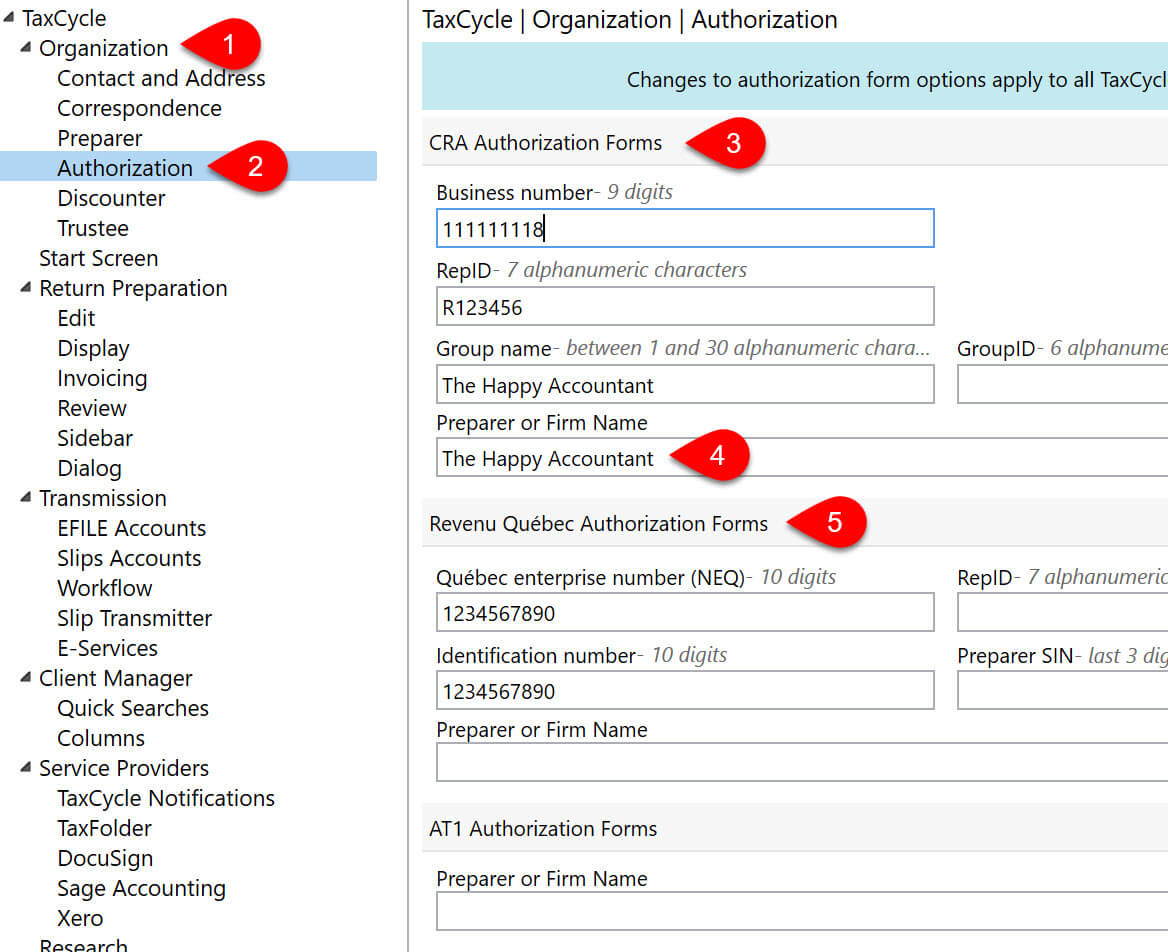Click the Preparer SIN field

(1062, 691)
